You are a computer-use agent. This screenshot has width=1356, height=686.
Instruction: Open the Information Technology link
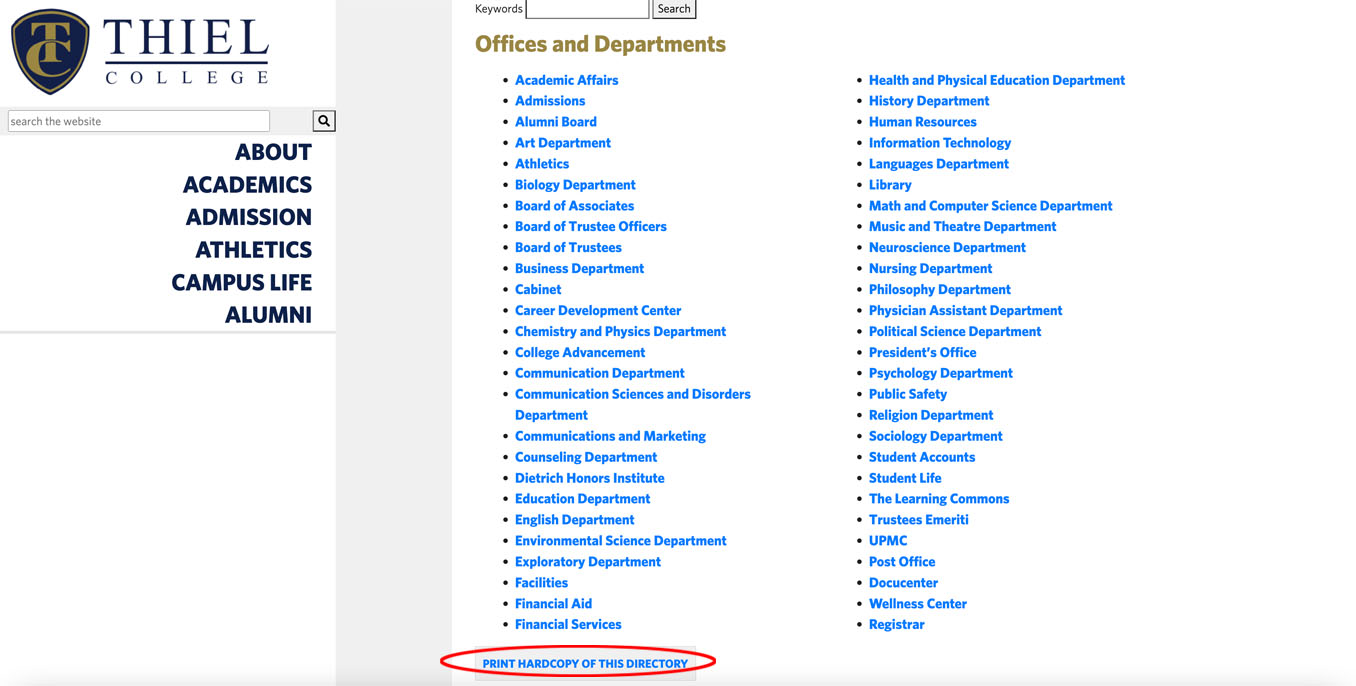tap(939, 143)
